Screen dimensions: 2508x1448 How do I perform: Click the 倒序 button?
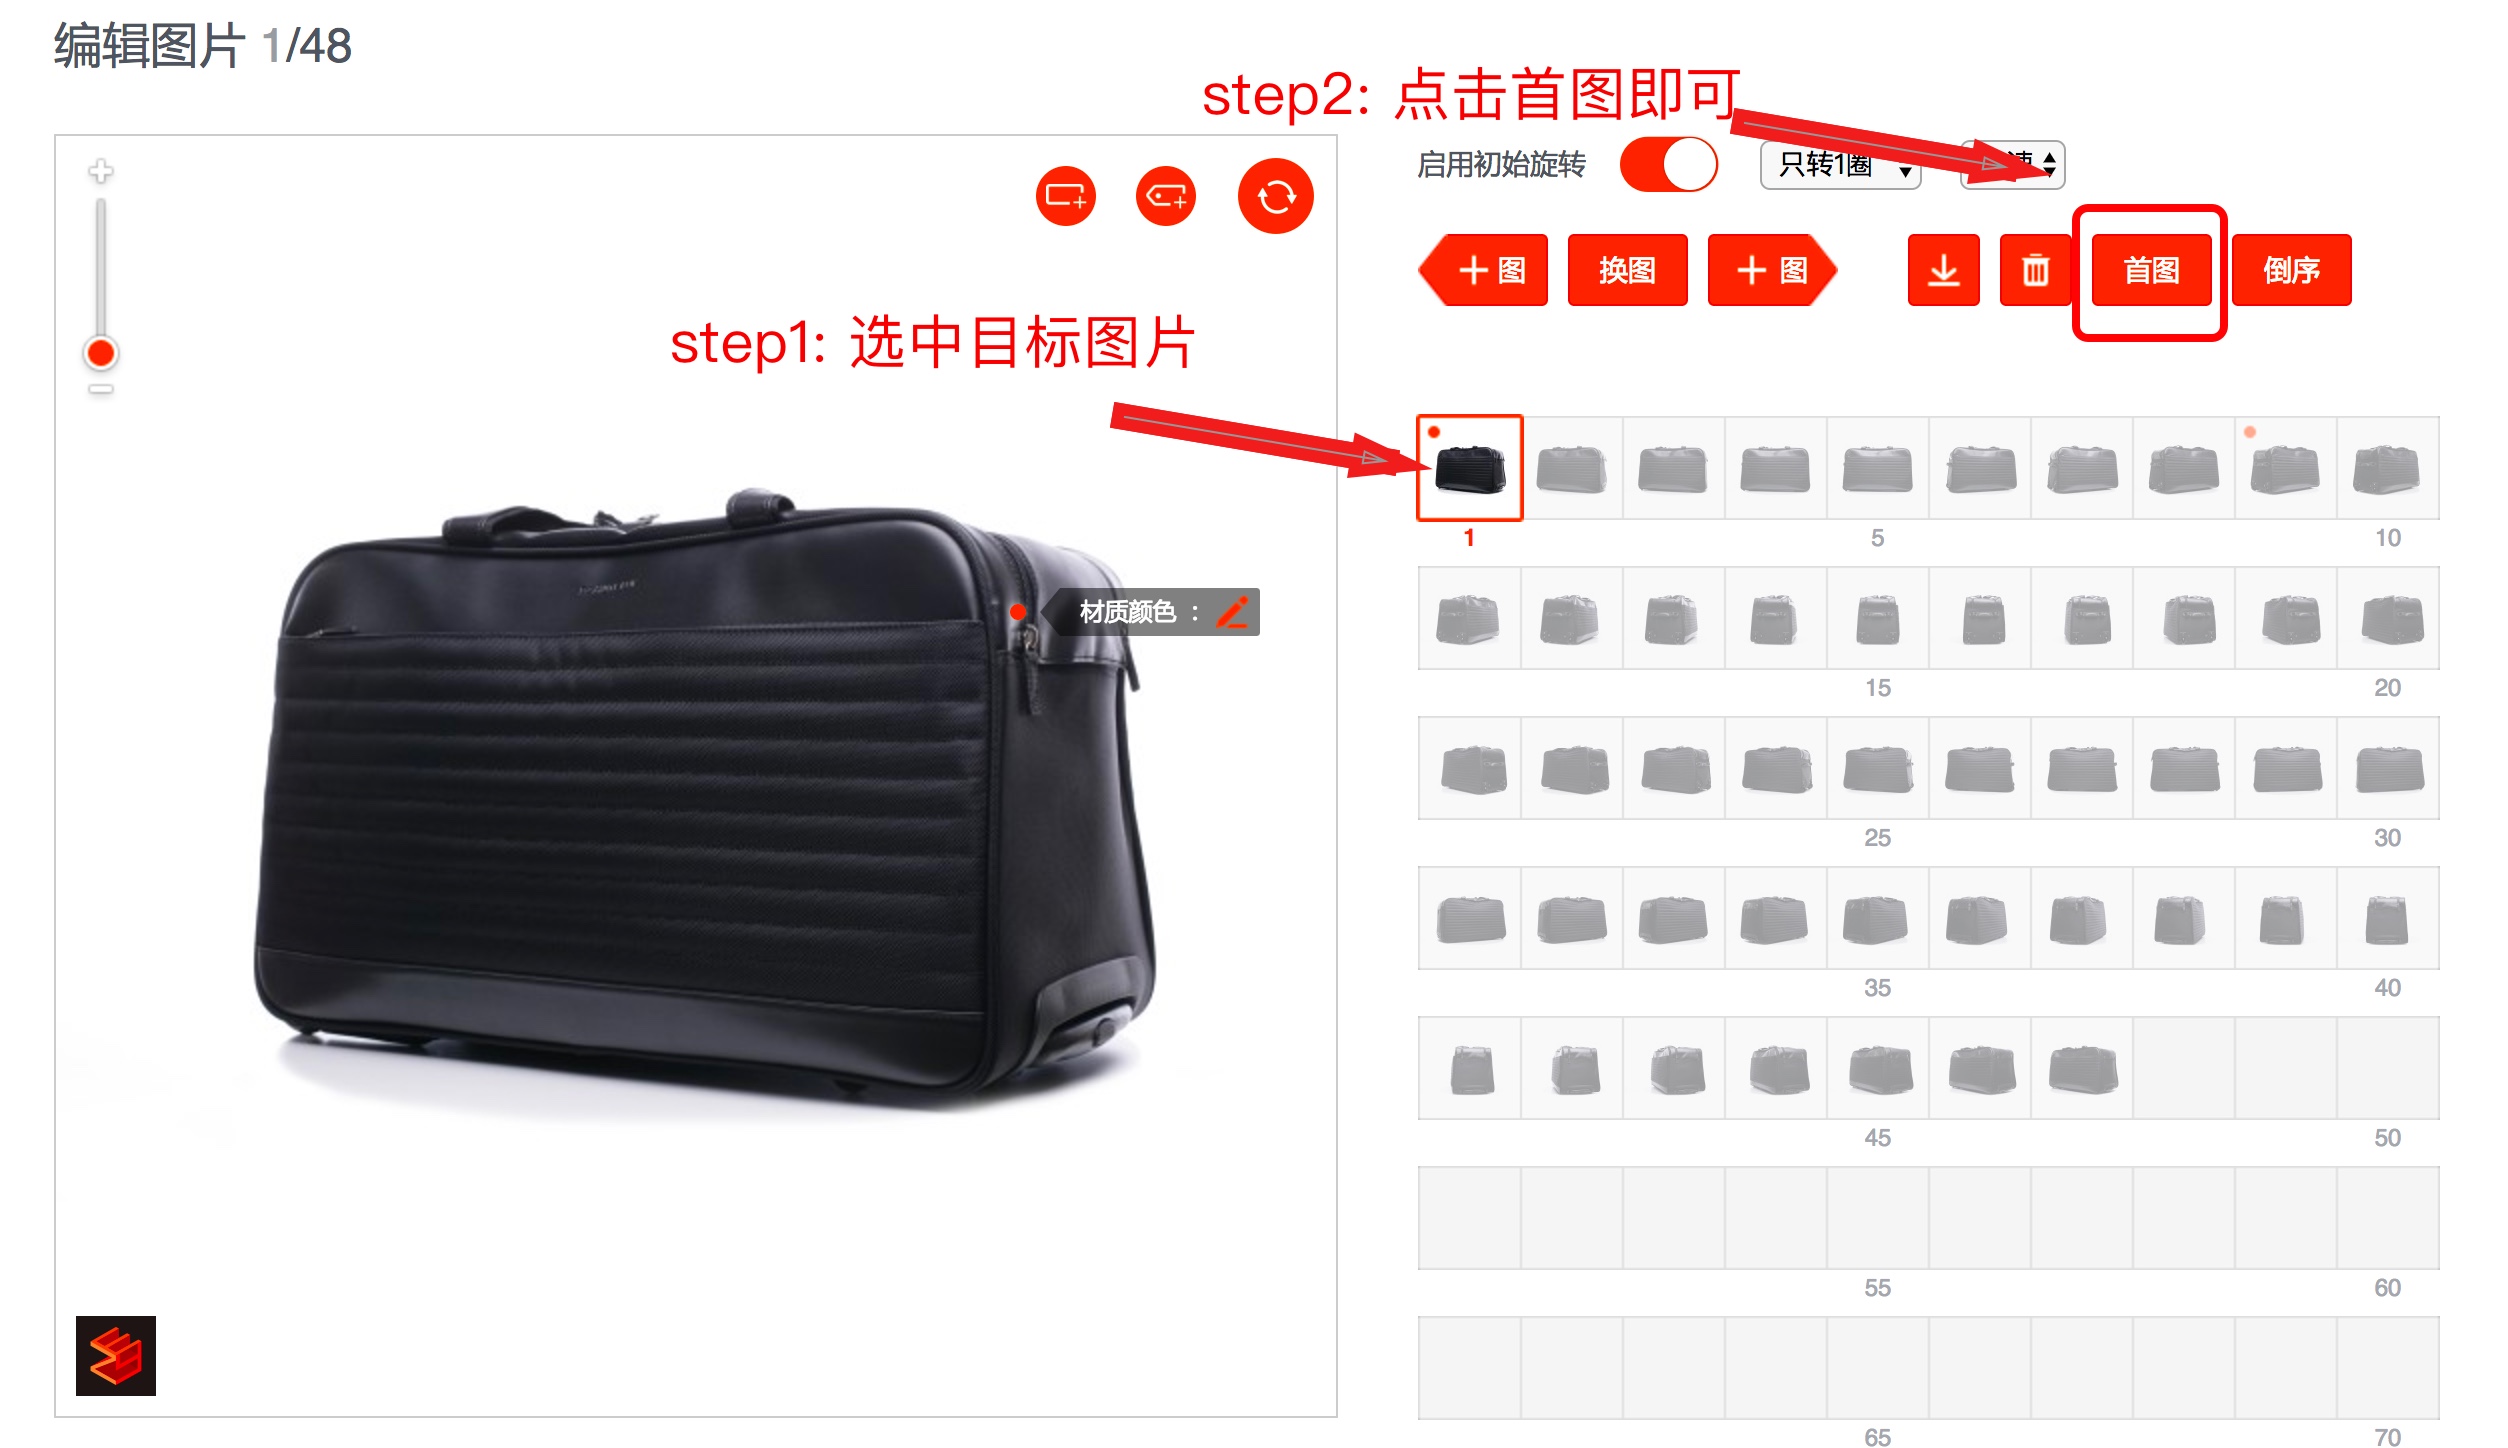(x=2291, y=270)
